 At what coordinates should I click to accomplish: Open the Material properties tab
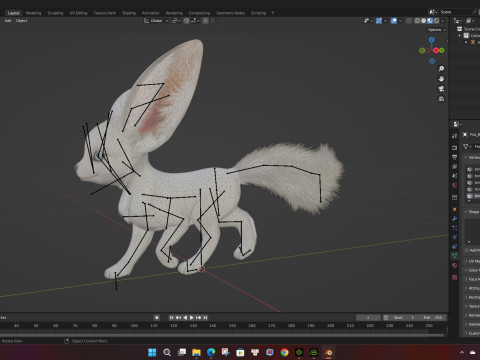coord(455,265)
